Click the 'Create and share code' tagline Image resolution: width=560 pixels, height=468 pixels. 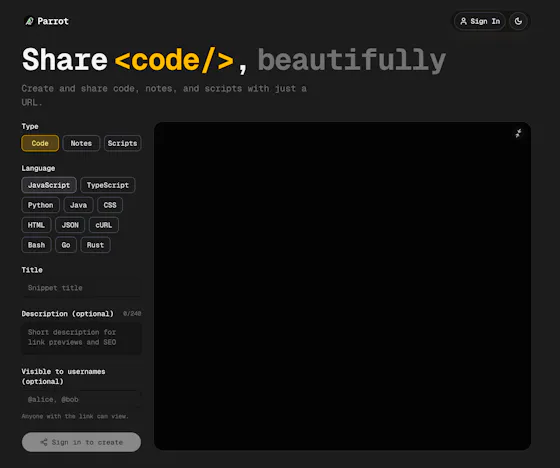point(164,95)
